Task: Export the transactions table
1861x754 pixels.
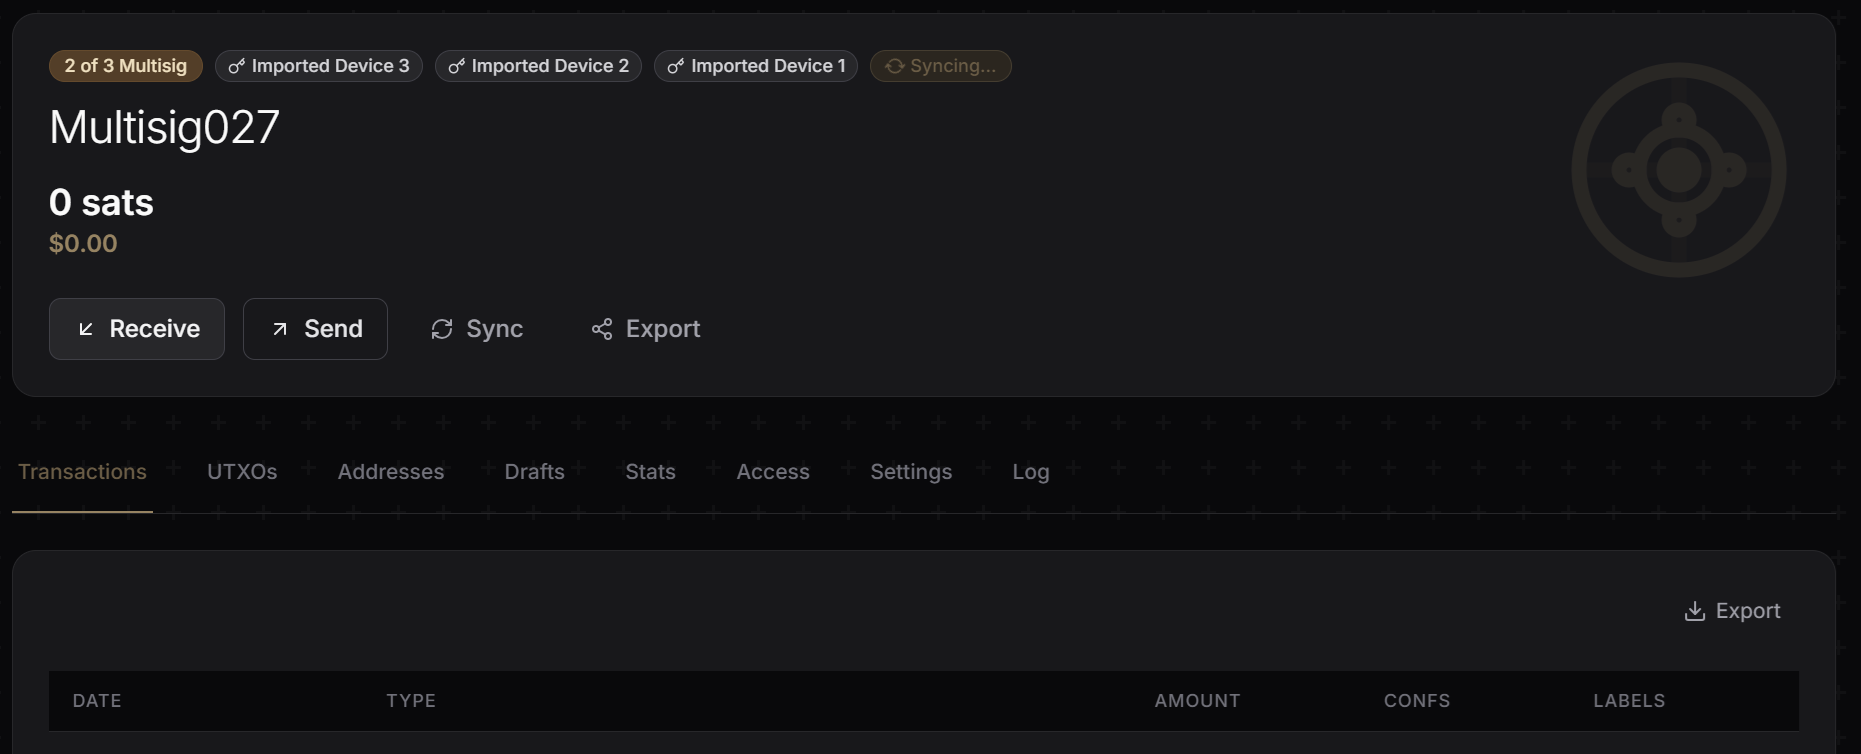Action: point(1733,611)
